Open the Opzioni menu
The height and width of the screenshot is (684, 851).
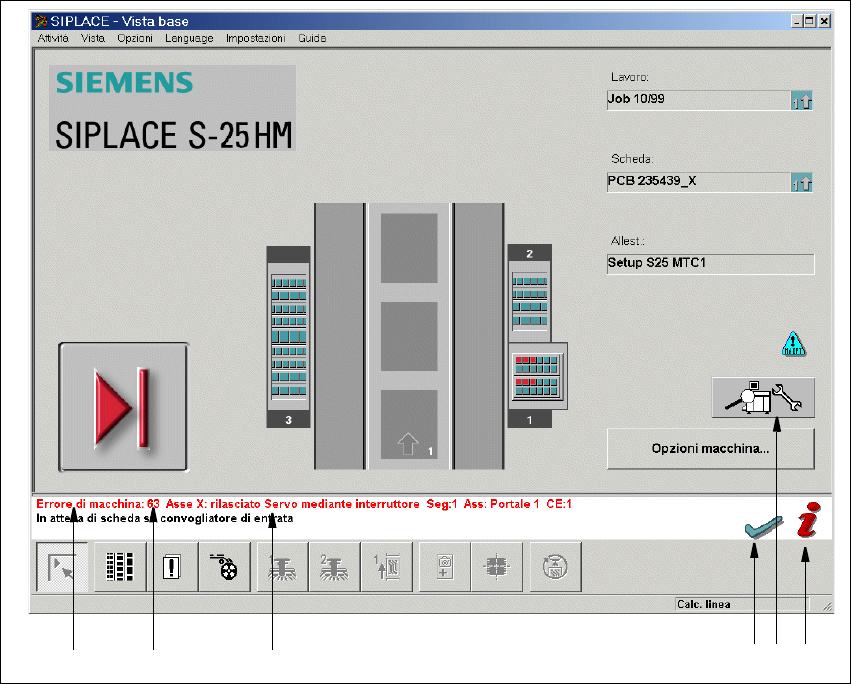tap(135, 38)
